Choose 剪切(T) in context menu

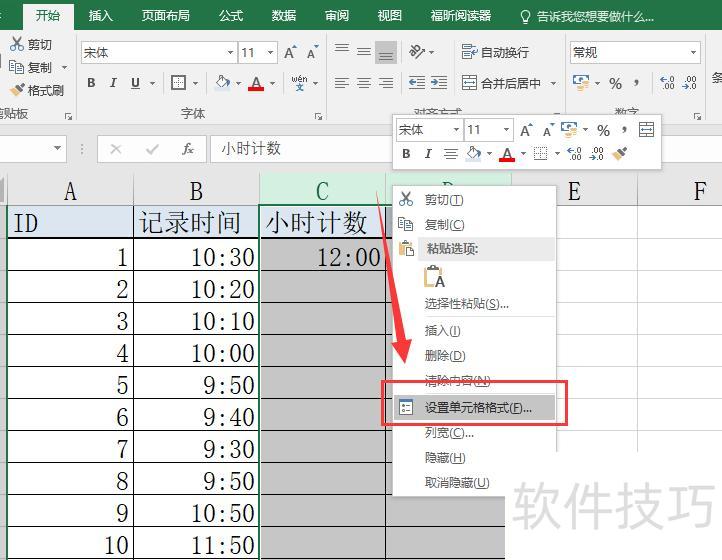(x=474, y=199)
